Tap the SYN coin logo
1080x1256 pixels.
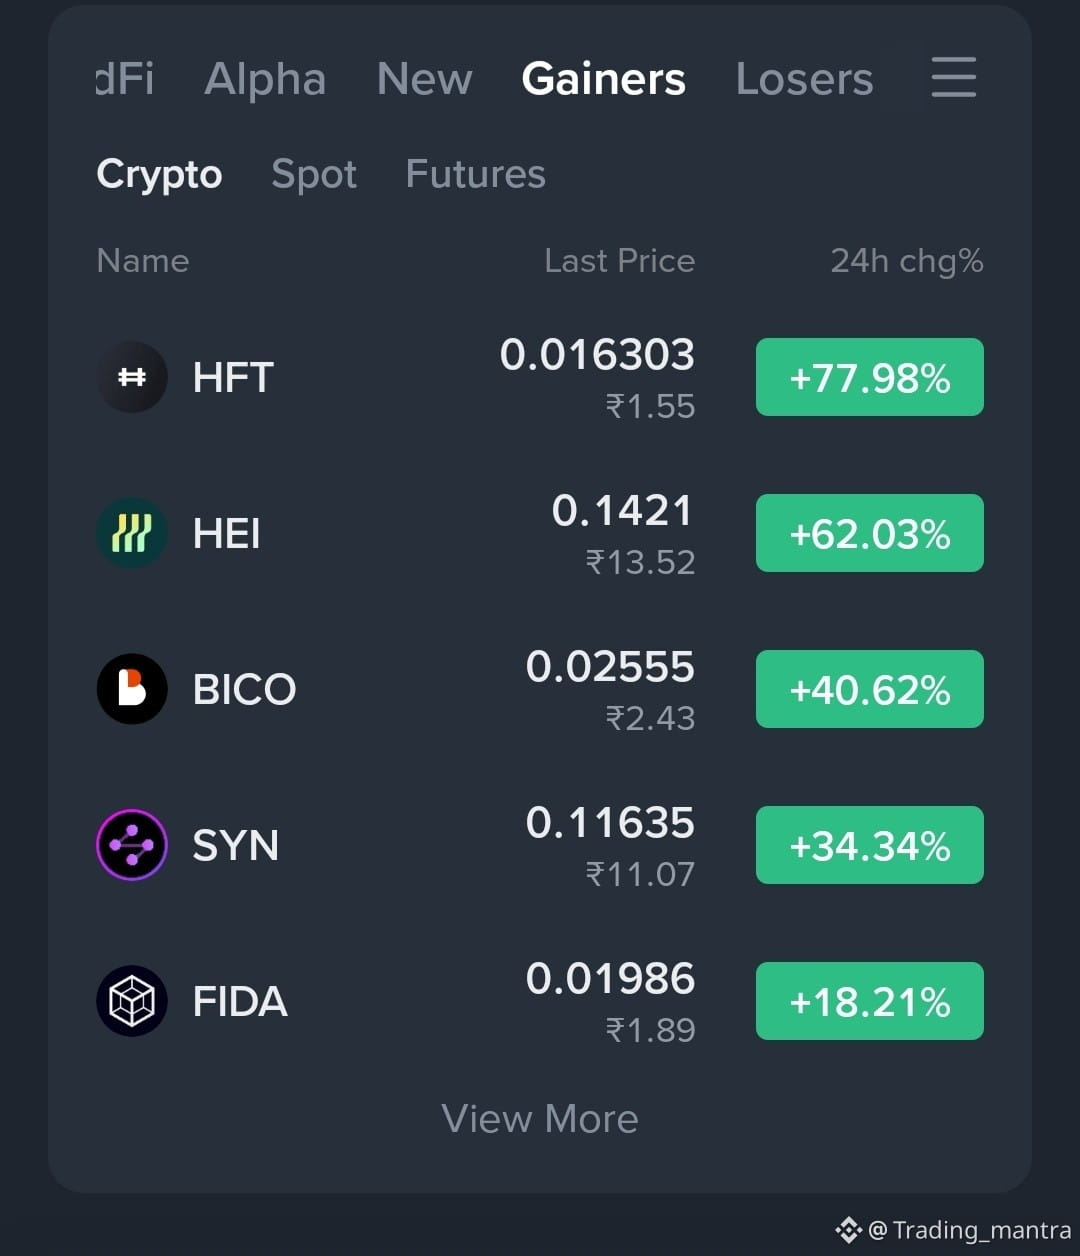pos(132,845)
